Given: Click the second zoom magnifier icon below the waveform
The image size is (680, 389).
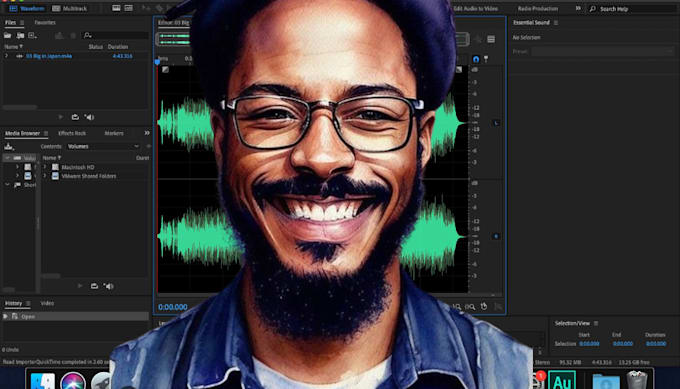Looking at the screenshot, I should 470,307.
